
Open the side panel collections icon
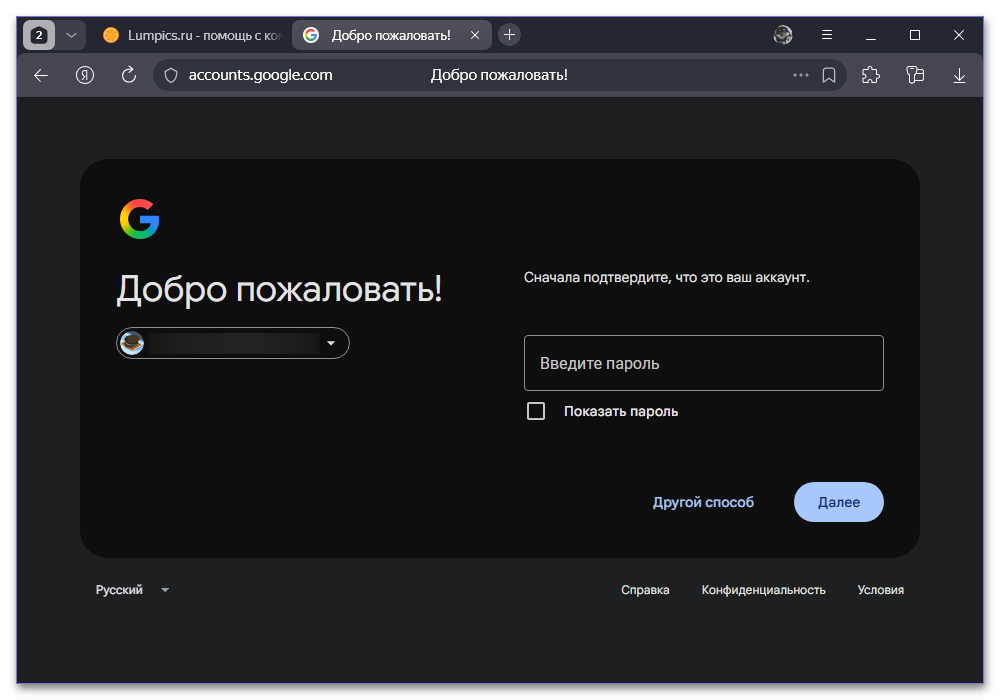[915, 75]
